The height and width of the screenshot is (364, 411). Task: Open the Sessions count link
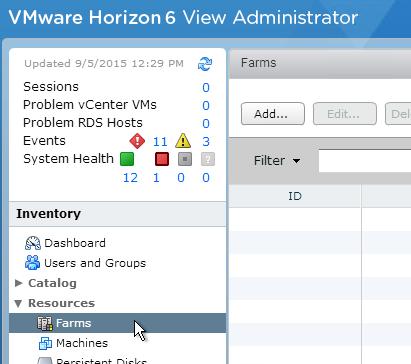pos(206,87)
